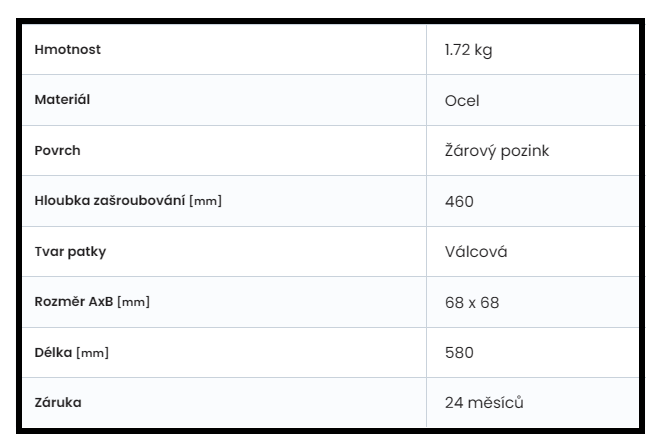Click the 68 x 68 dimension value
Screen dimensions: 659x448
[470, 301]
